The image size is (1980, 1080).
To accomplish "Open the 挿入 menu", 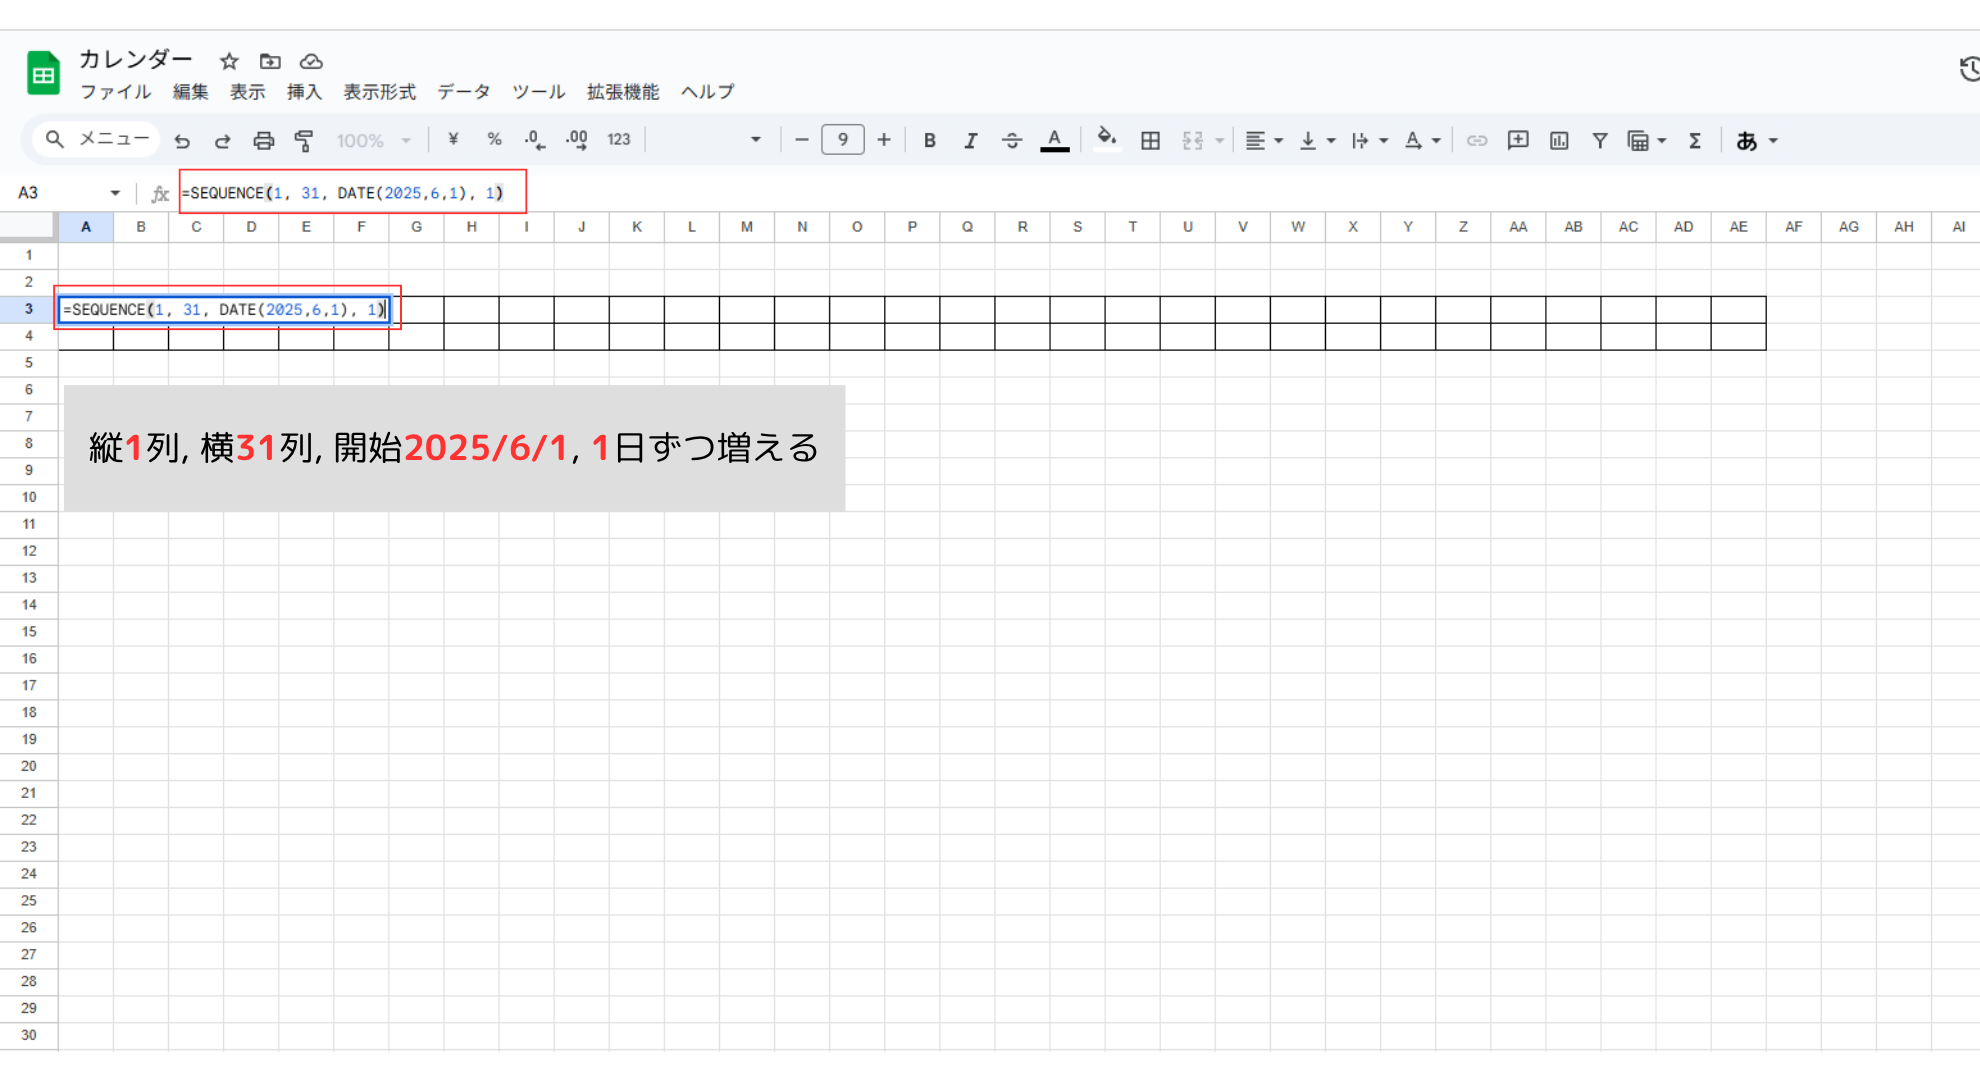I will click(x=304, y=92).
